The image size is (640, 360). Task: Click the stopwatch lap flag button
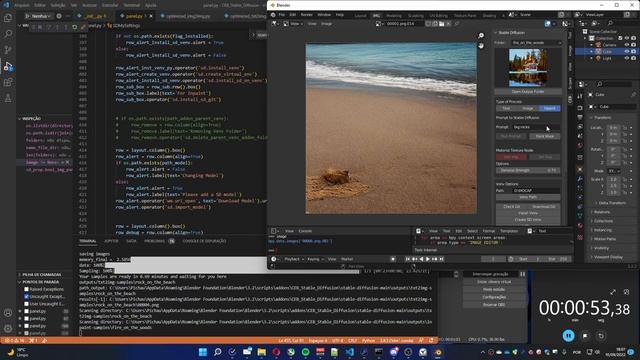585,336
